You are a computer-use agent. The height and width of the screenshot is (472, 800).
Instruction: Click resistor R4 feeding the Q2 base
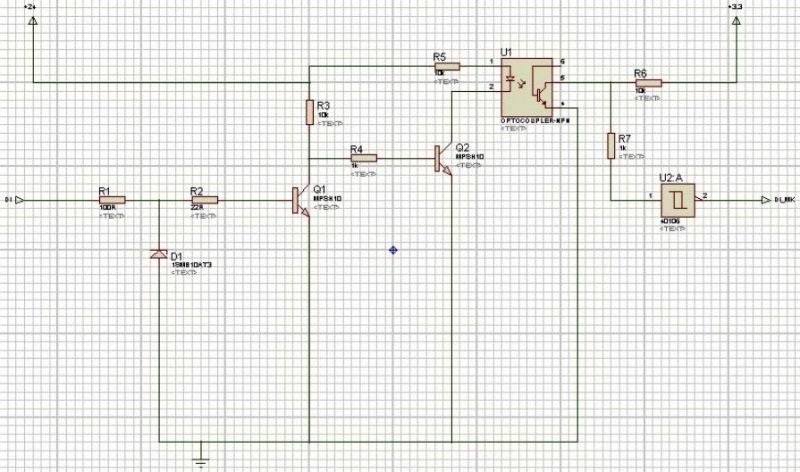coord(363,158)
